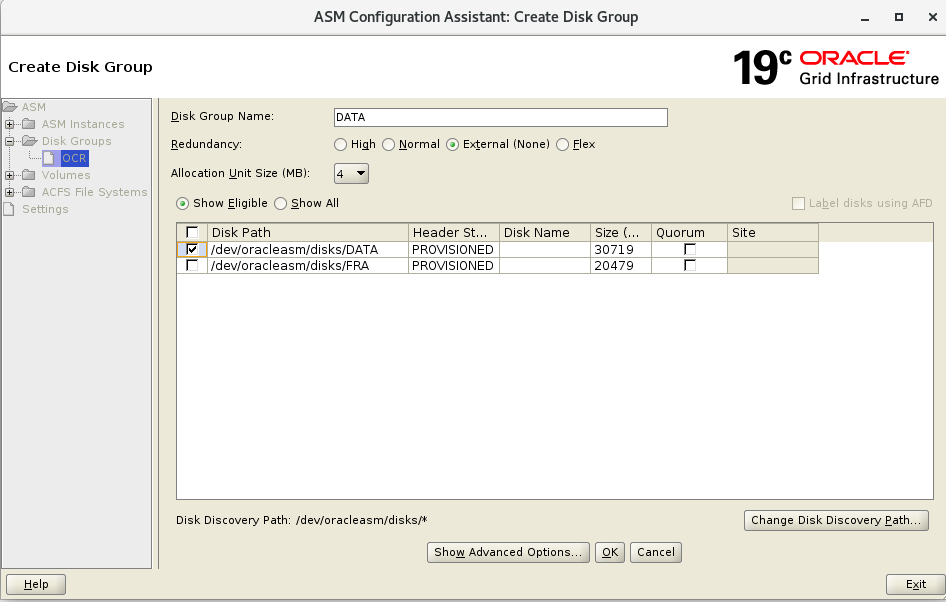The image size is (946, 602).
Task: Click PROVISIONED status in the FRA row
Action: (x=452, y=266)
